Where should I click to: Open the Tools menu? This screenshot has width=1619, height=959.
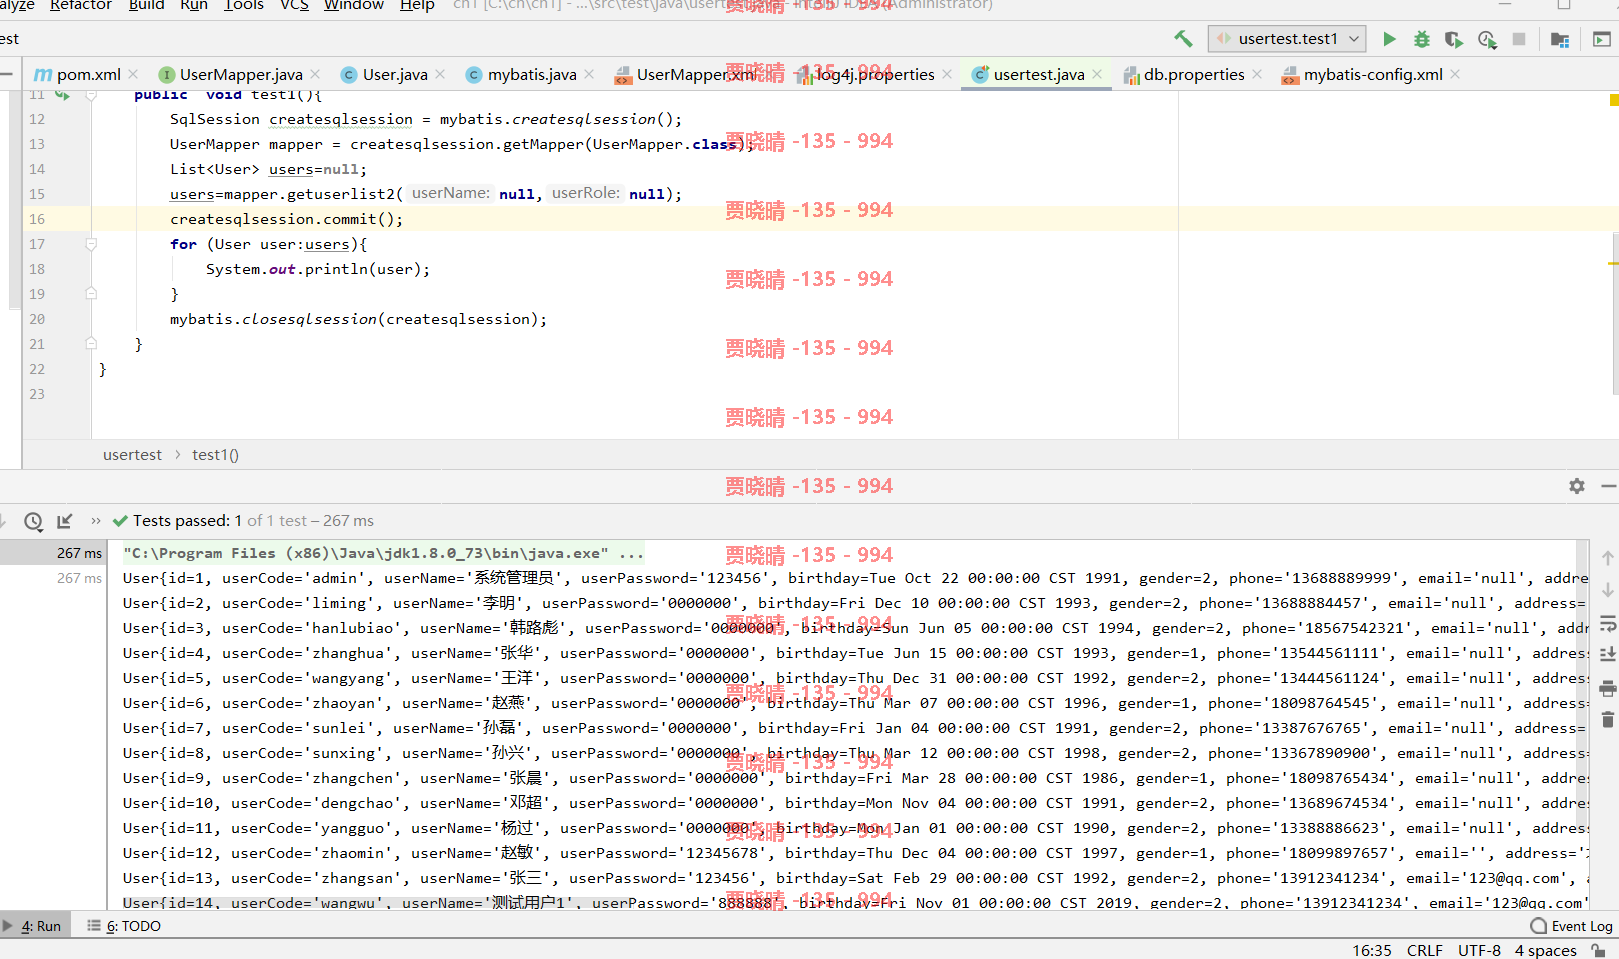(x=244, y=5)
